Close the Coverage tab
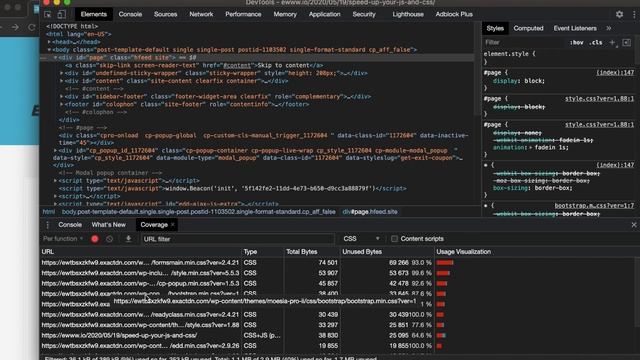The height and width of the screenshot is (360, 640). (x=173, y=224)
